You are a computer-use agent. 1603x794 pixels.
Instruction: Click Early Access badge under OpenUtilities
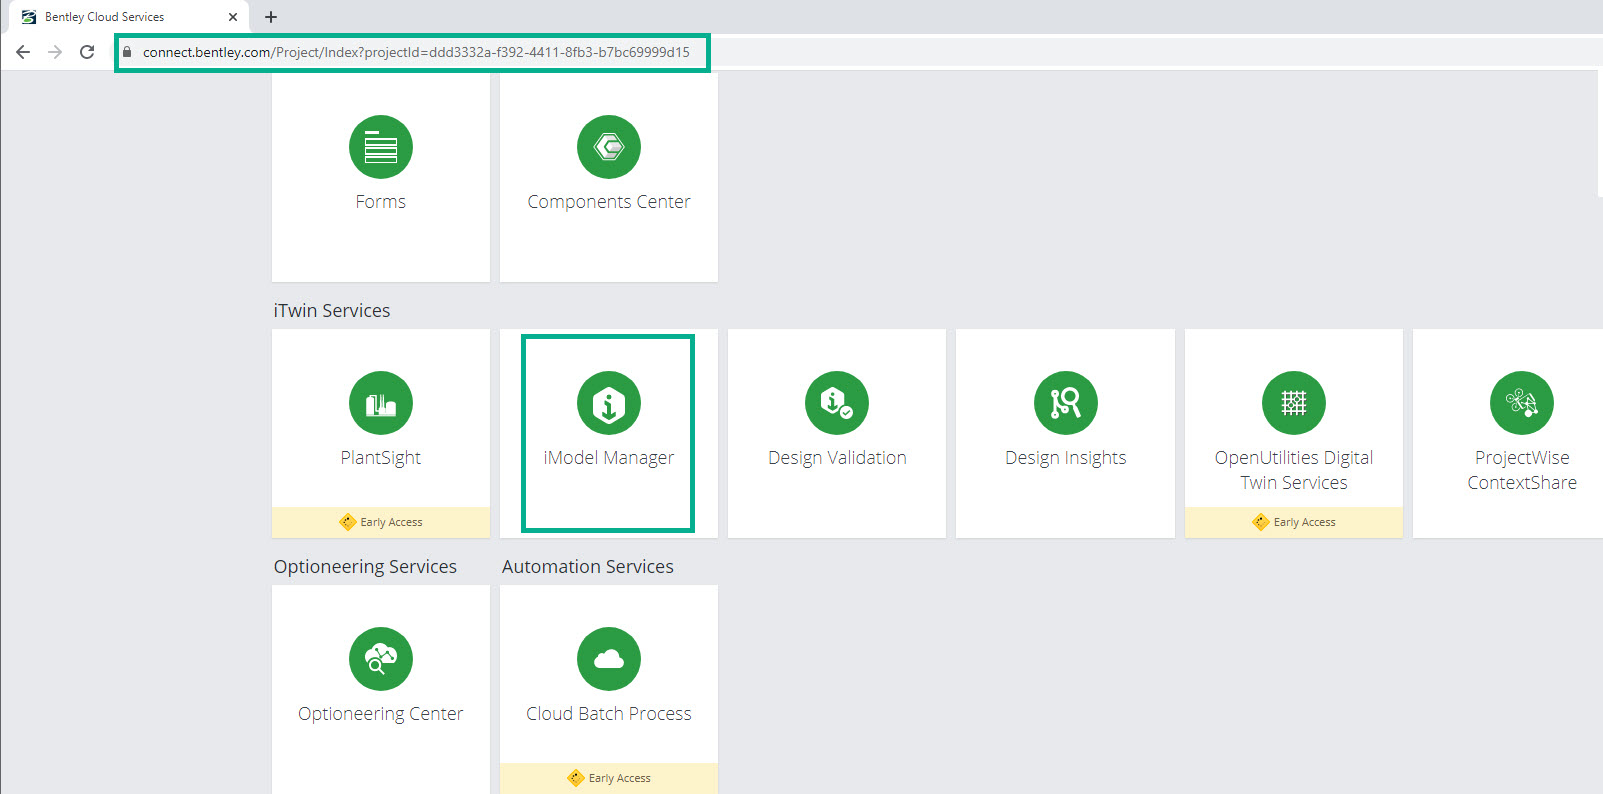[x=1294, y=522]
